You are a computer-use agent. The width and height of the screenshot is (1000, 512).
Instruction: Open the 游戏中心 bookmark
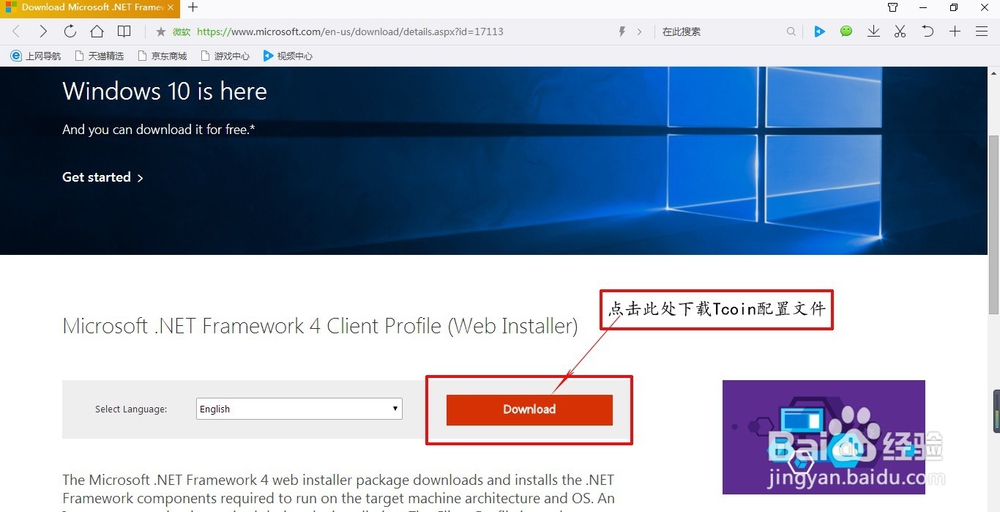[x=224, y=56]
